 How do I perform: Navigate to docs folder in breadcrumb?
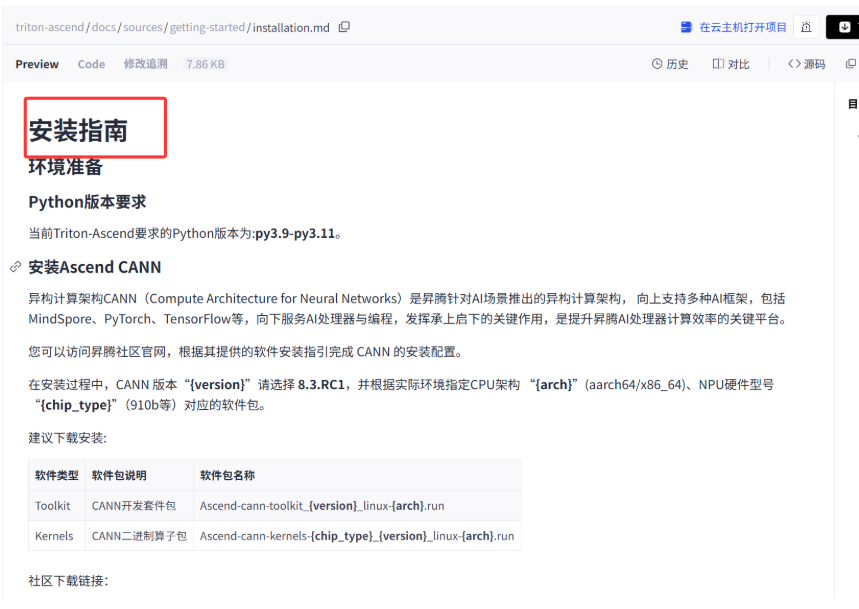(x=104, y=27)
